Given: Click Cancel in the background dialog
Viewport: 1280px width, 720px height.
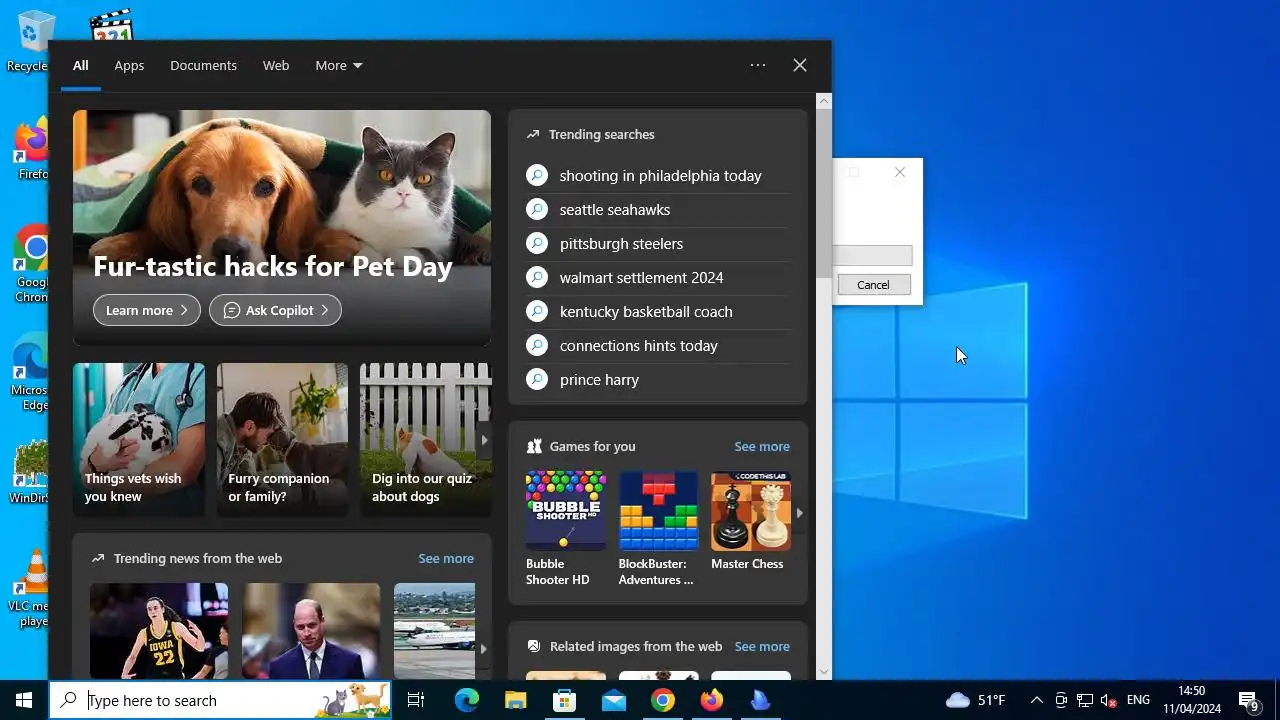Looking at the screenshot, I should (x=873, y=285).
